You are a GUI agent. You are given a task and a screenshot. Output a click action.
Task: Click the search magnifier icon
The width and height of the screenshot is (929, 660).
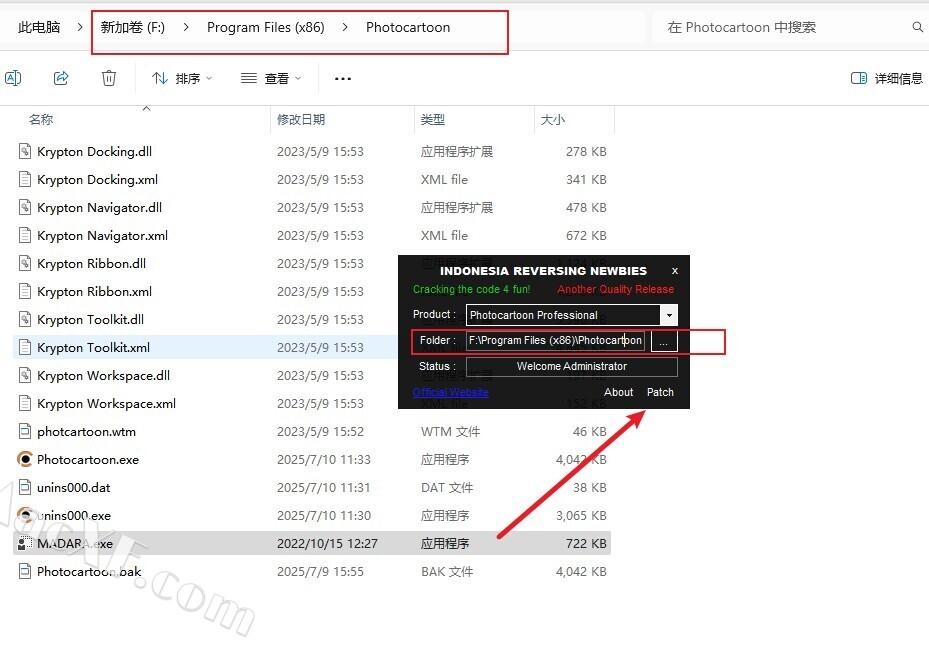917,27
